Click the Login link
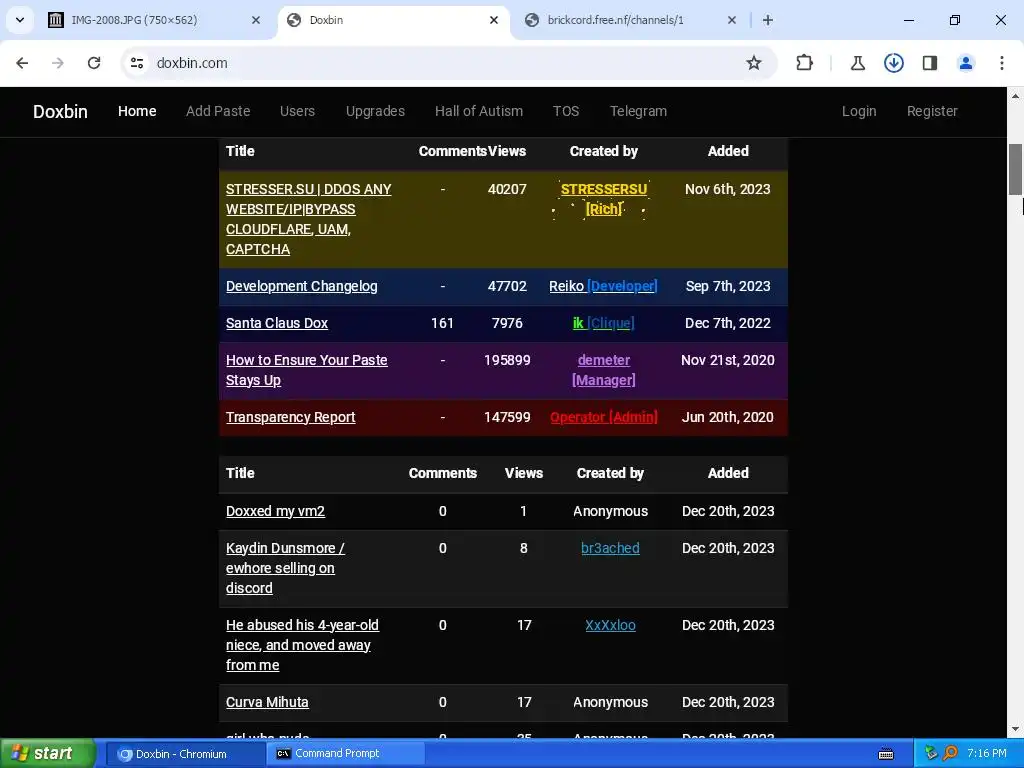Image resolution: width=1024 pixels, height=768 pixels. click(859, 111)
